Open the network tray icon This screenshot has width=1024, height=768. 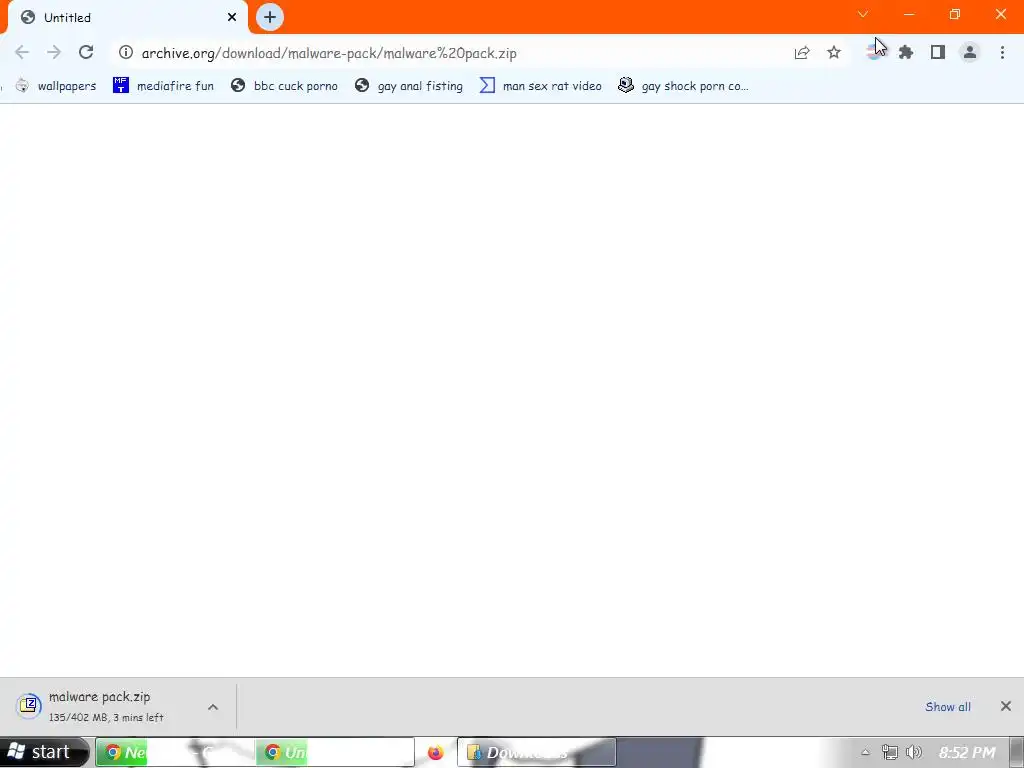pos(889,752)
